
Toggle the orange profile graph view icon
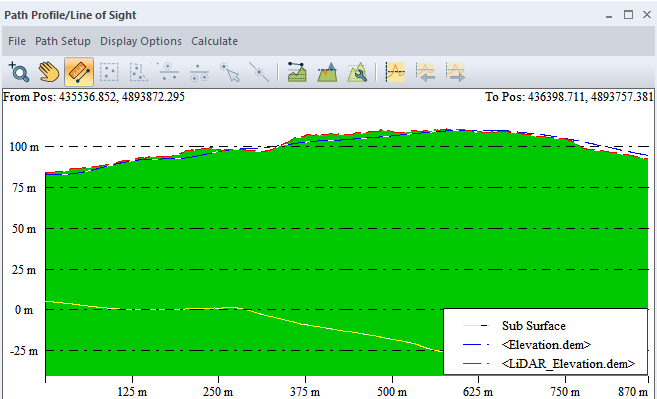click(x=395, y=72)
